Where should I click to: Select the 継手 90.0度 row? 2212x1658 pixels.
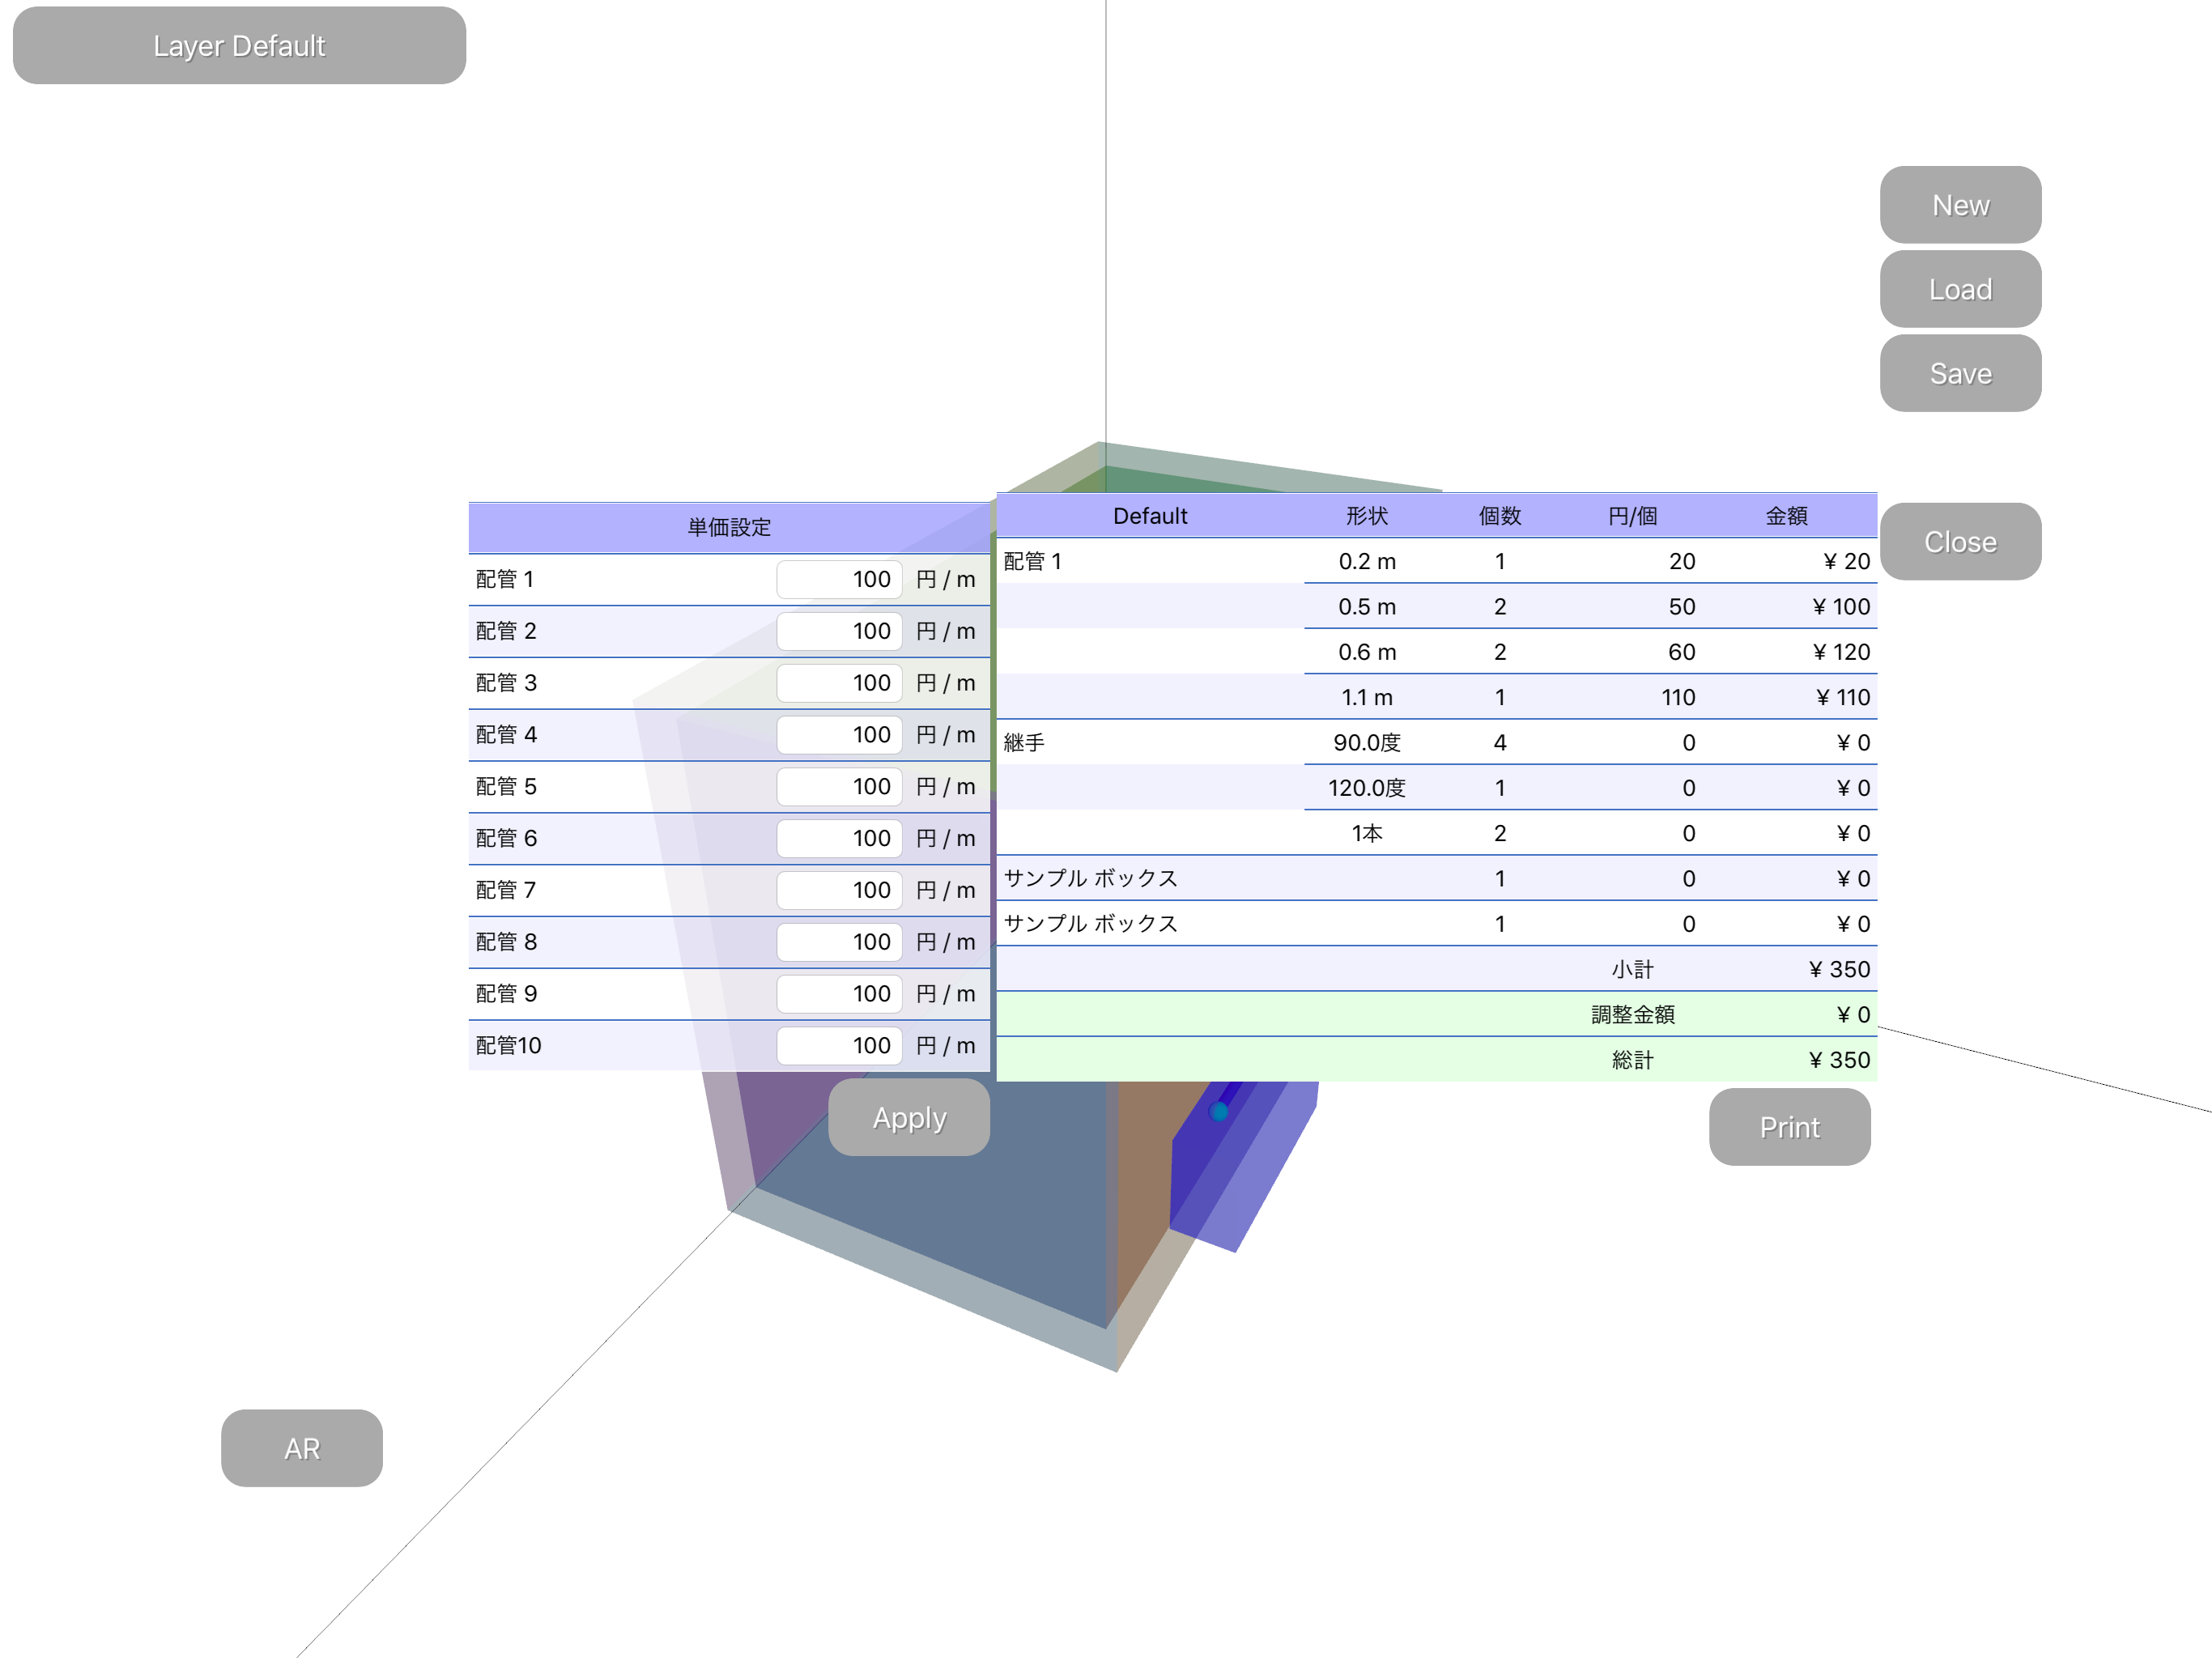click(x=1436, y=742)
